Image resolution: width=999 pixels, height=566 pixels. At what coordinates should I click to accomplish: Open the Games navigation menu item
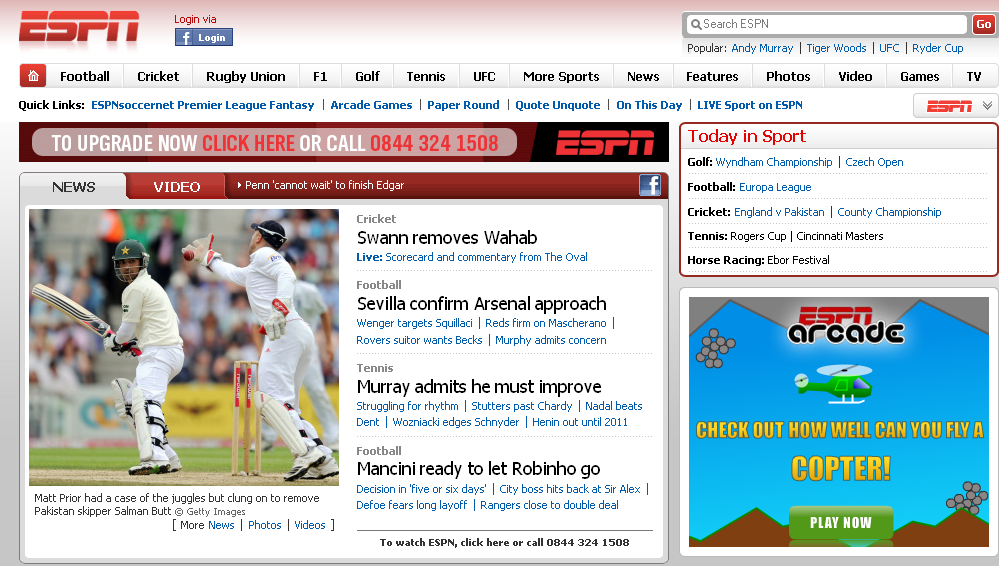click(x=919, y=76)
